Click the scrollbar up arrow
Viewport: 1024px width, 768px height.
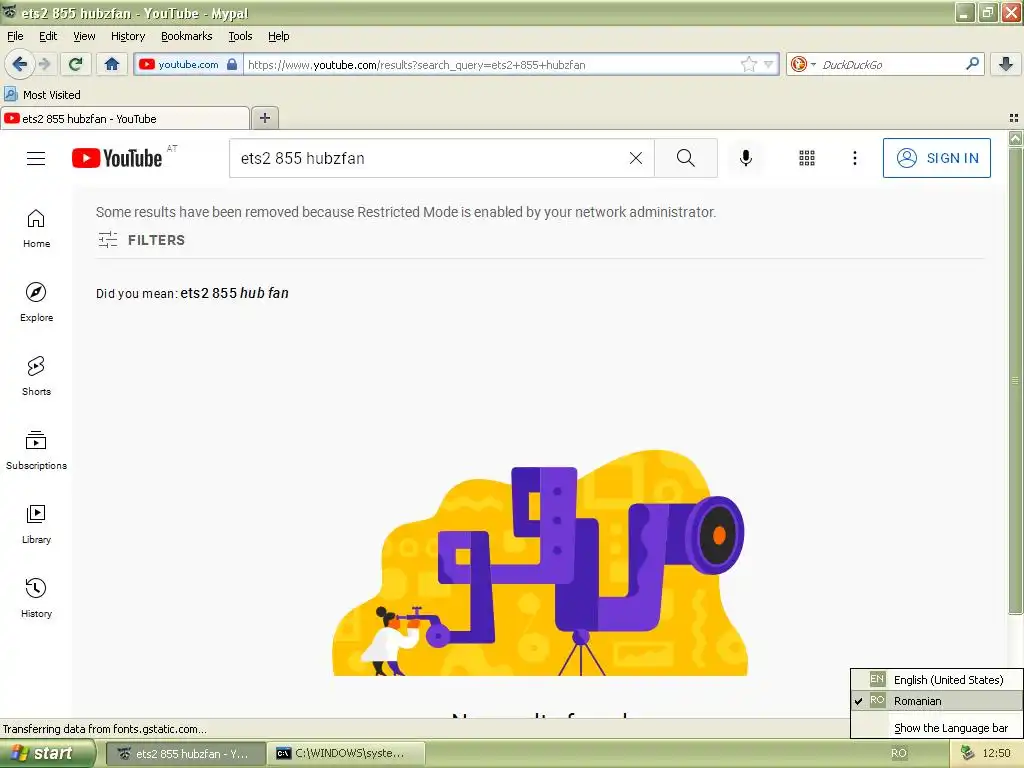[1015, 138]
